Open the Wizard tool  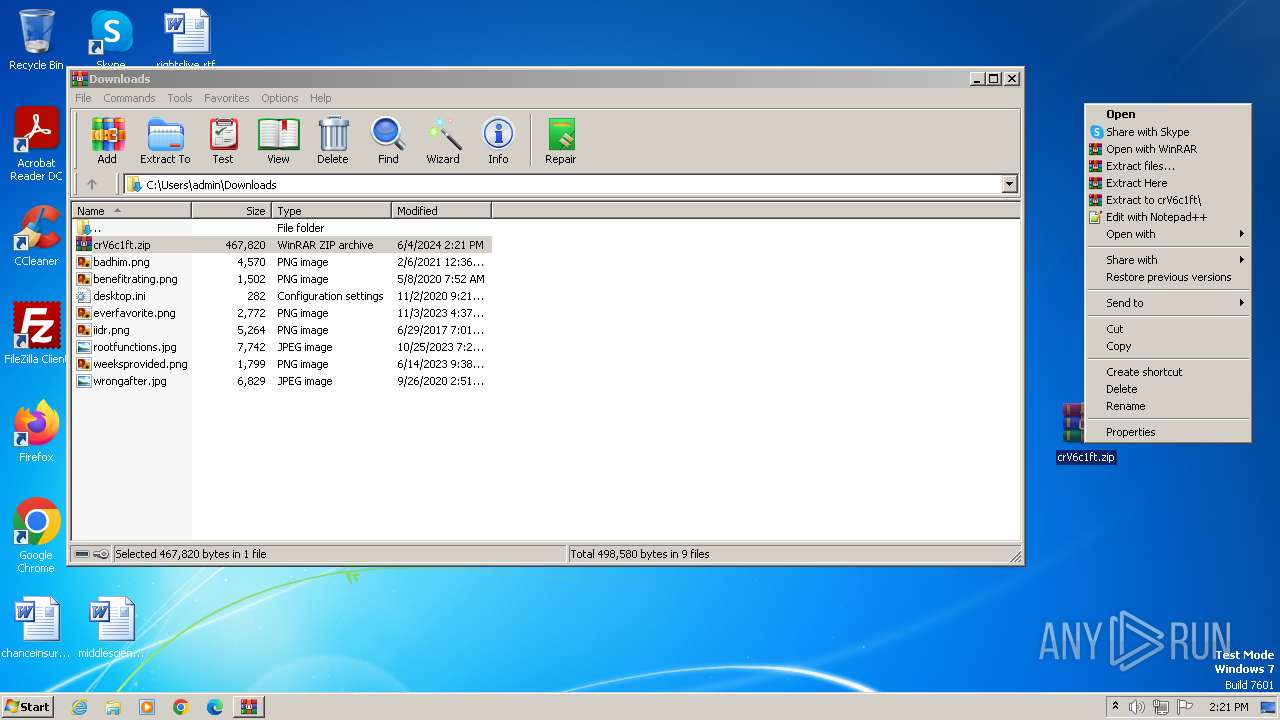(443, 140)
